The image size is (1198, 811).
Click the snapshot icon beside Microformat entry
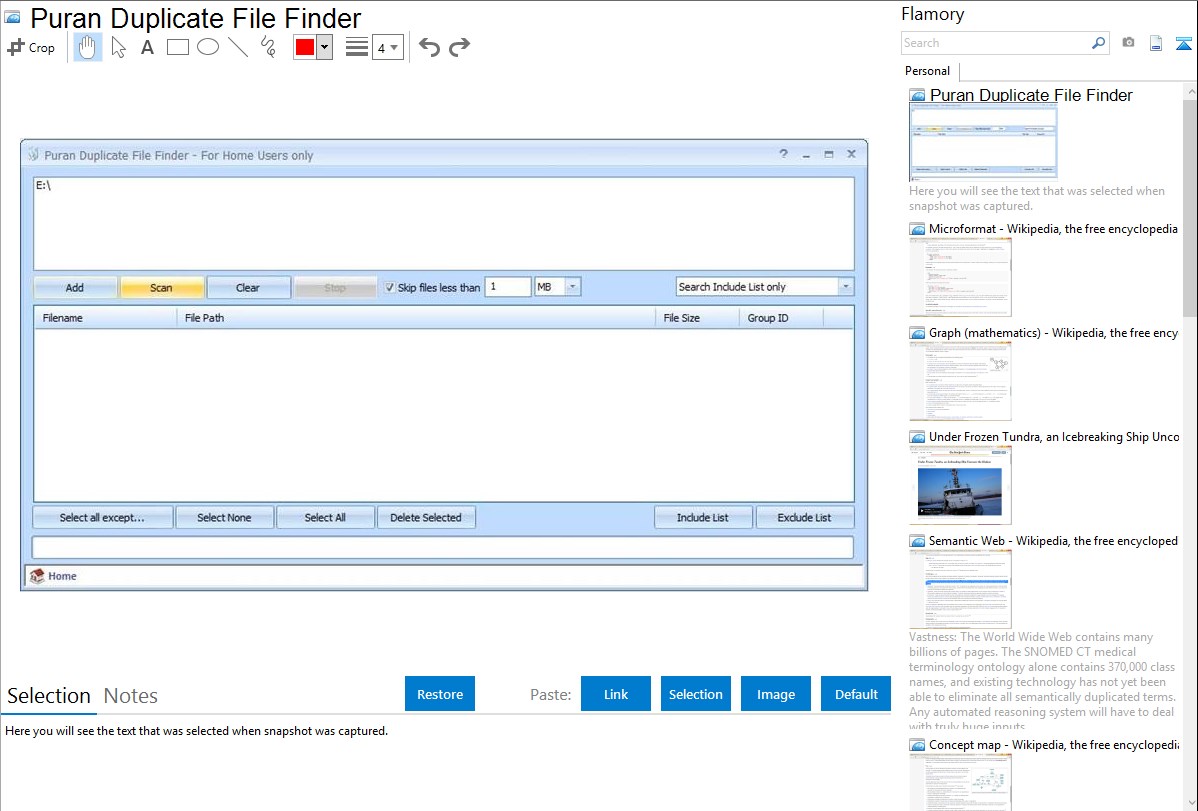[917, 229]
